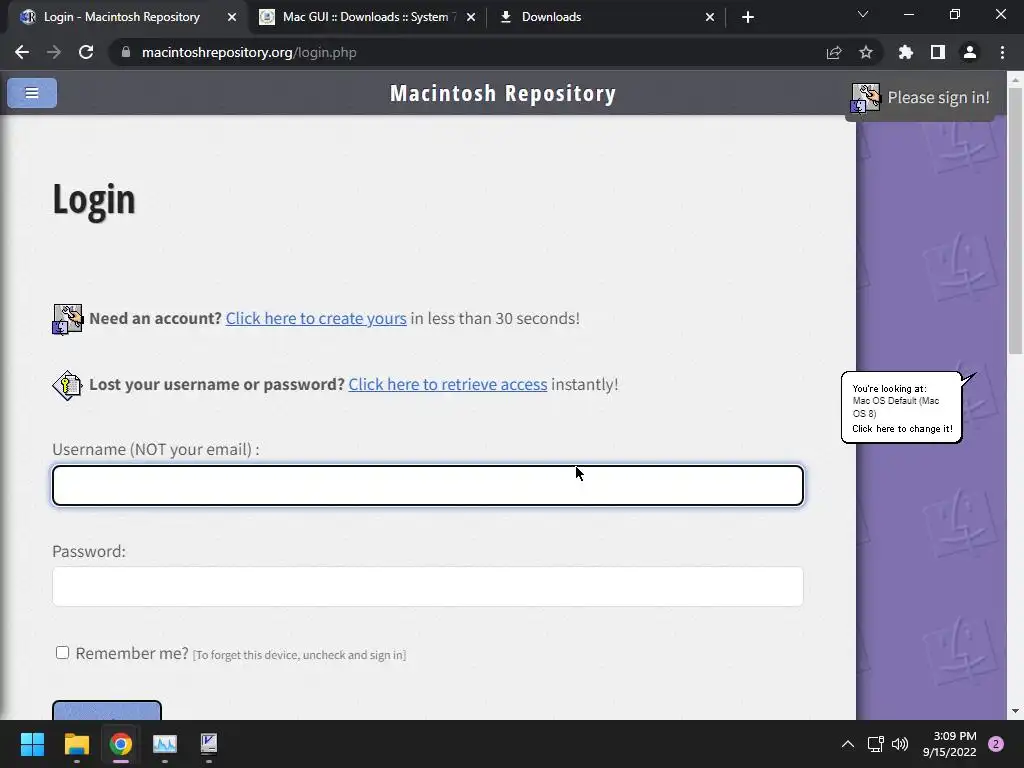Click the page scrollbar up arrow
This screenshot has width=1024, height=768.
1015,79
